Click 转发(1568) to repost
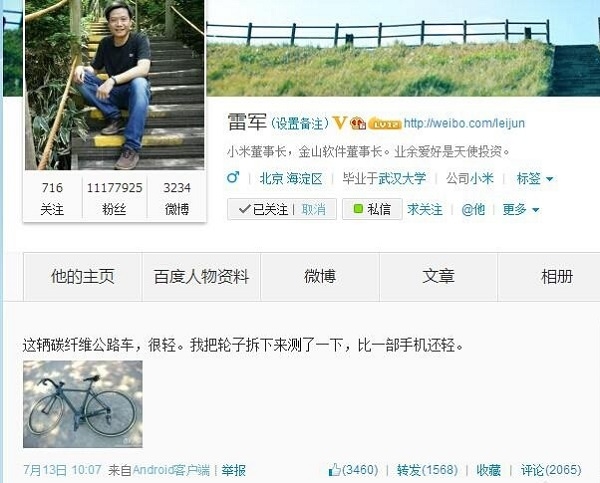This screenshot has height=483, width=600. click(x=427, y=470)
